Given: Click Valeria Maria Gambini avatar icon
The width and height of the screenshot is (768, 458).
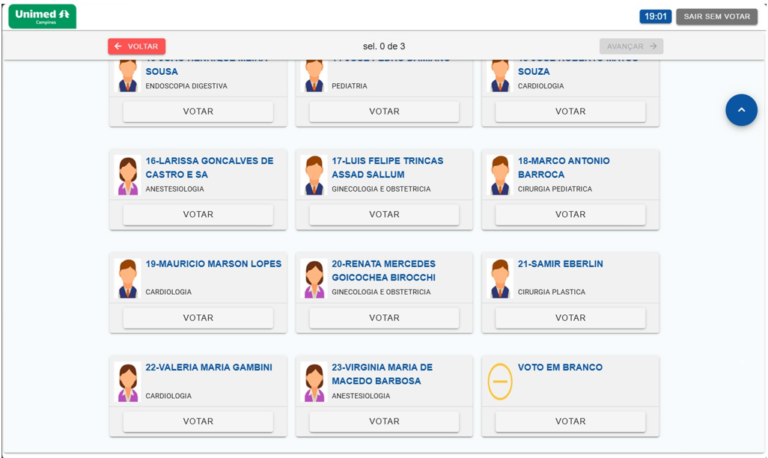Looking at the screenshot, I should click(128, 382).
